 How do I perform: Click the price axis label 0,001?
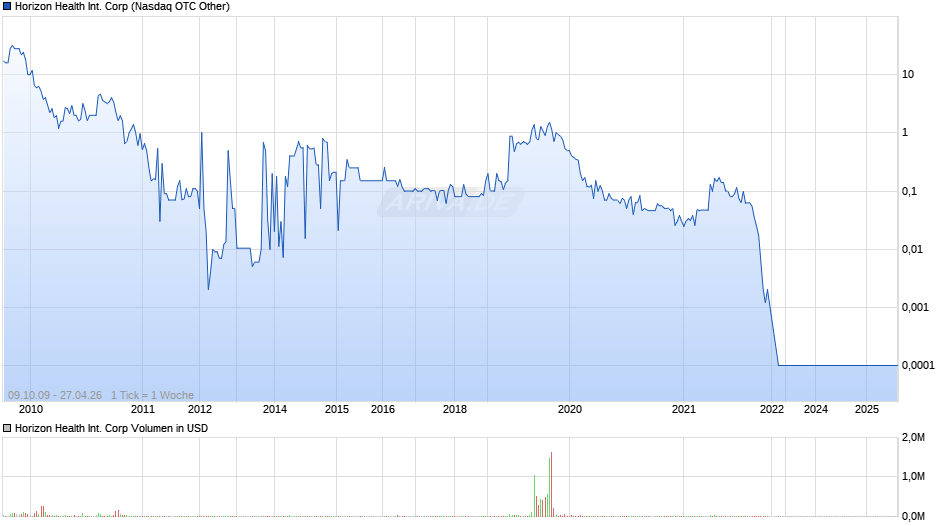(x=915, y=307)
